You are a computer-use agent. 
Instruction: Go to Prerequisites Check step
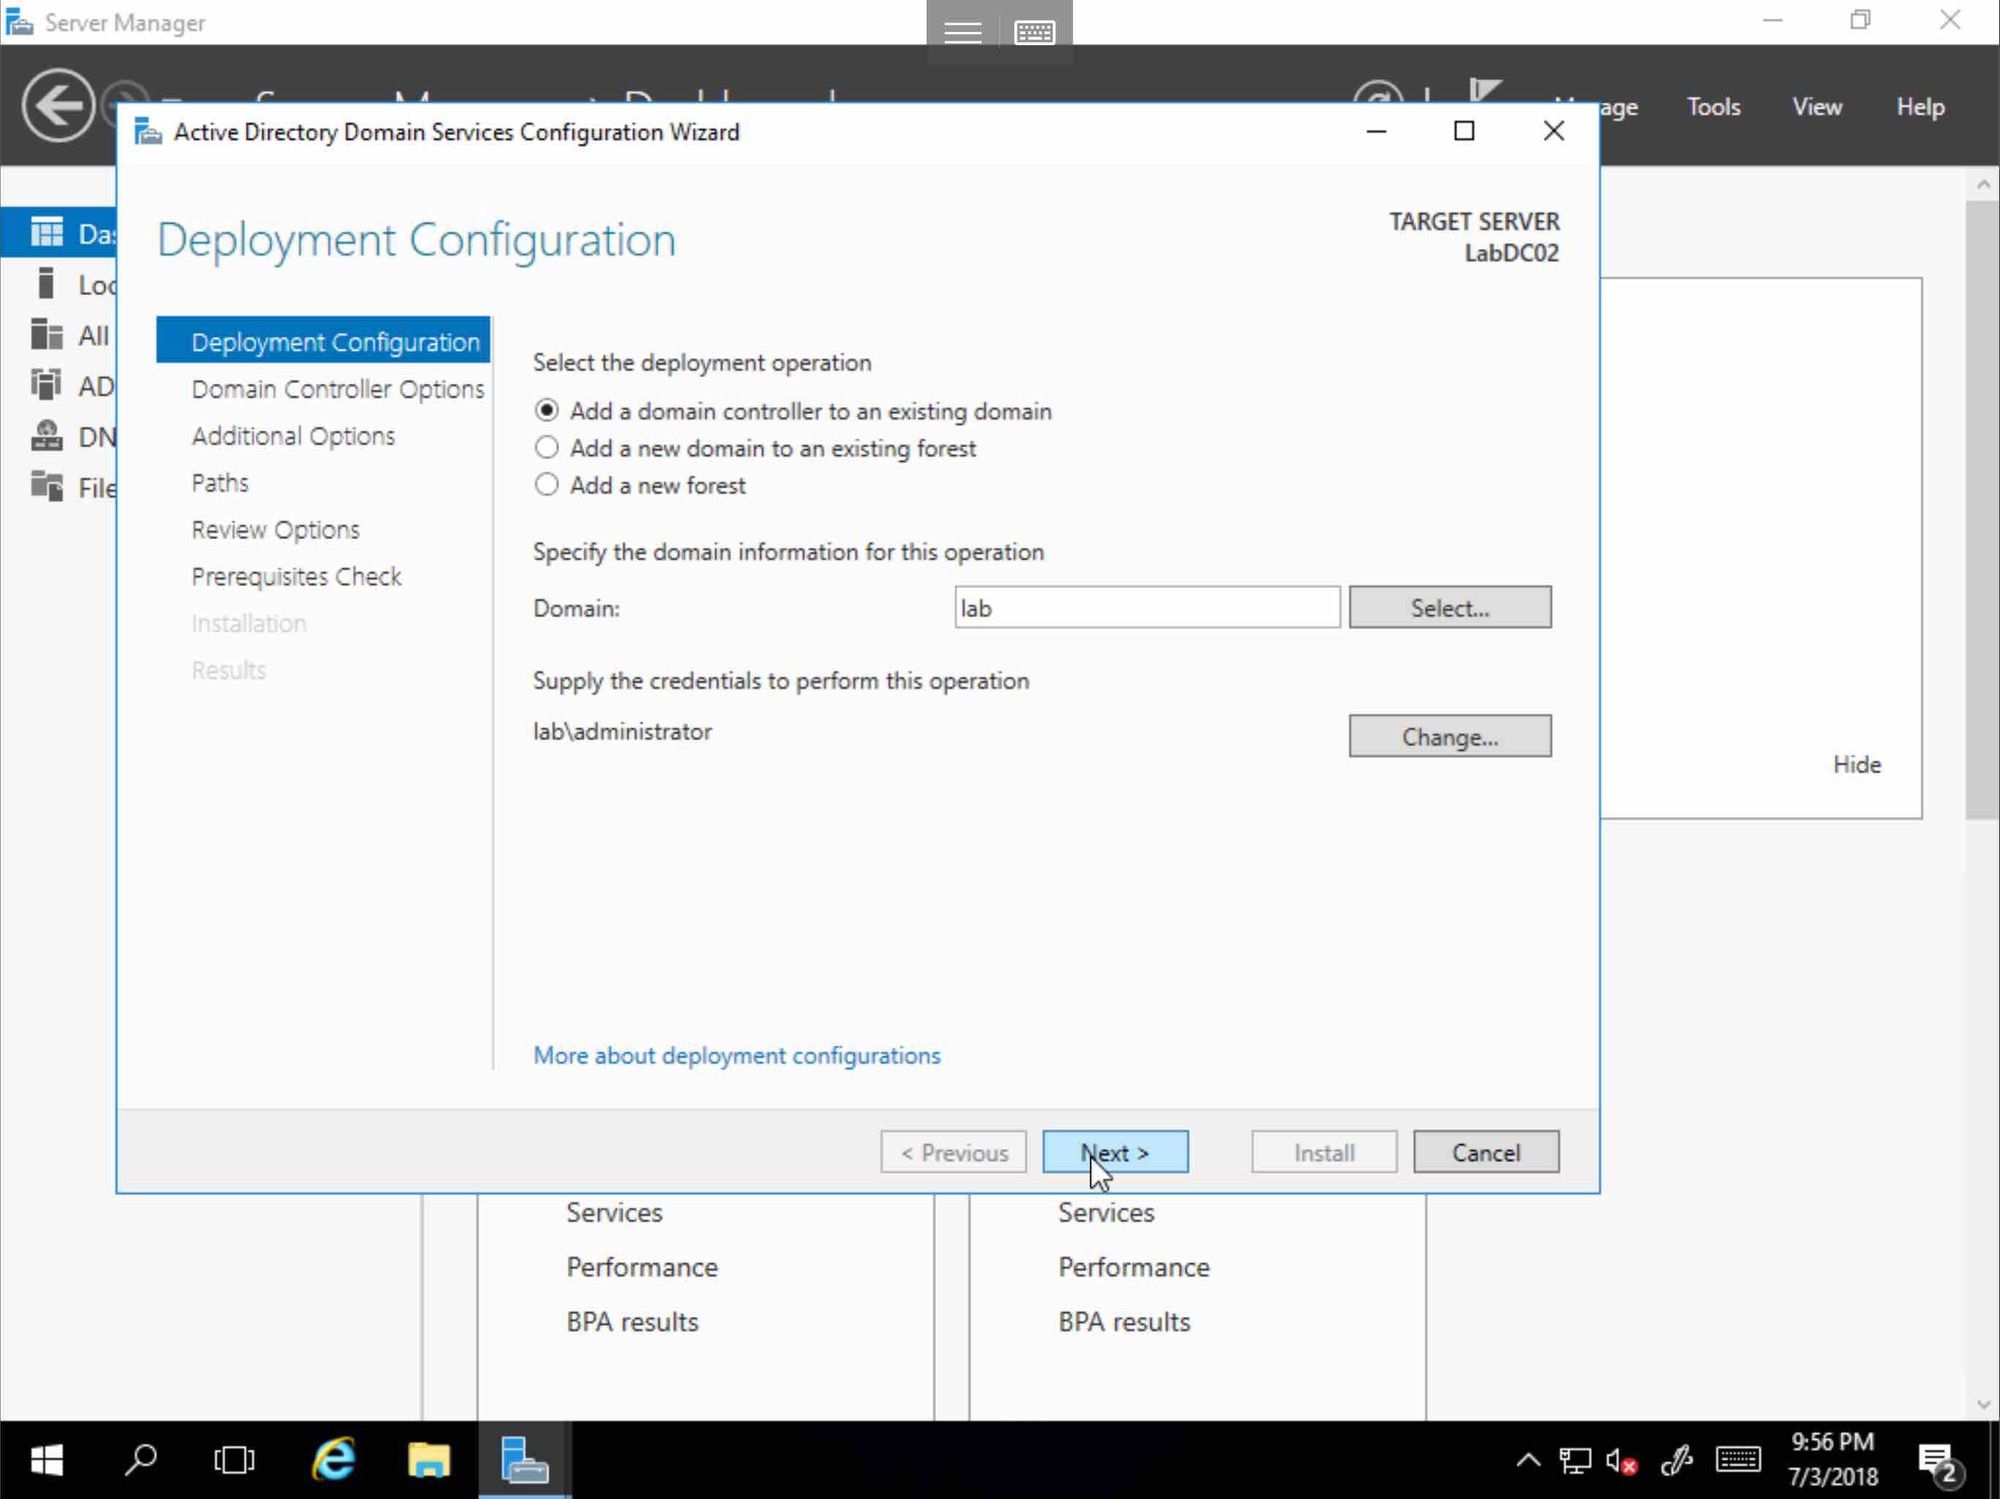coord(296,577)
